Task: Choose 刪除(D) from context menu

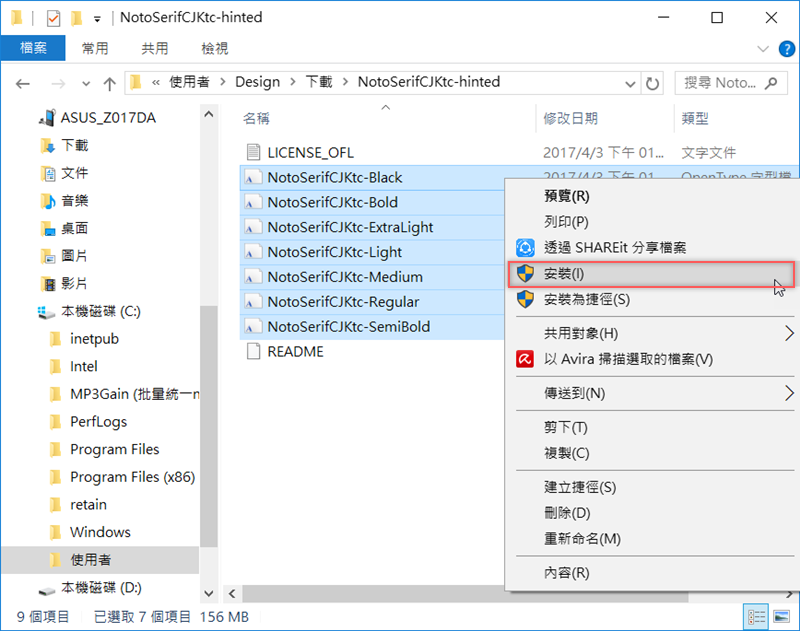Action: tap(652, 513)
